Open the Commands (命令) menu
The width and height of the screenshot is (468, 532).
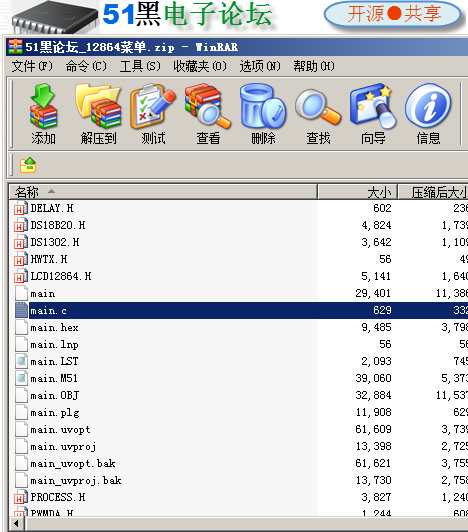[x=86, y=66]
